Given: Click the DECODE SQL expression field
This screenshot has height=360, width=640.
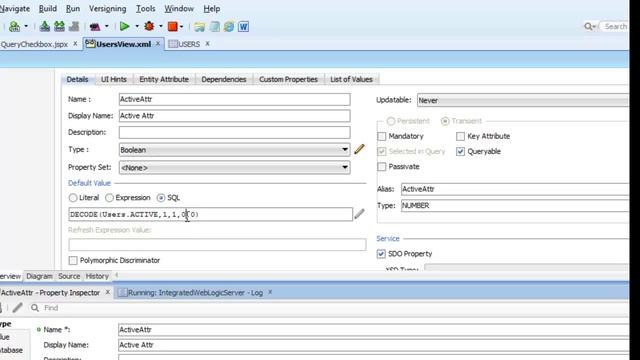Looking at the screenshot, I should (211, 214).
